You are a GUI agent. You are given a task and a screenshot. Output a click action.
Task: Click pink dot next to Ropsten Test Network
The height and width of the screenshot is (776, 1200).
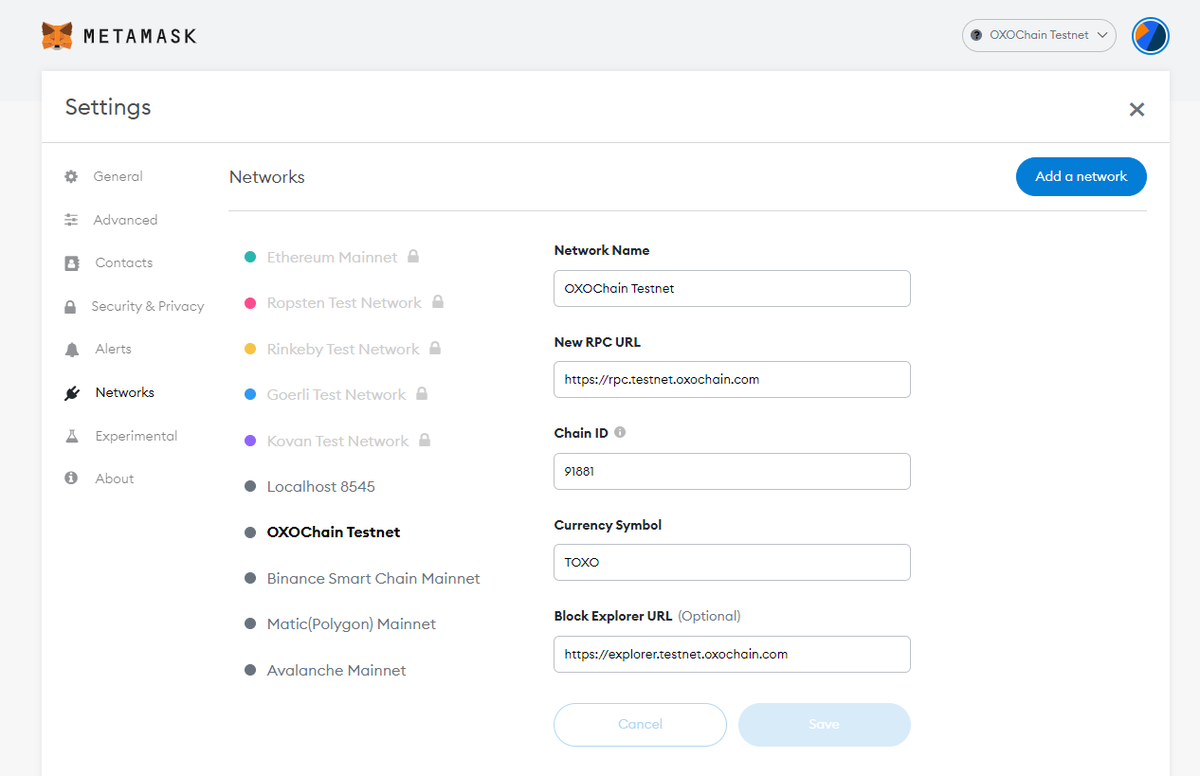[x=250, y=303]
